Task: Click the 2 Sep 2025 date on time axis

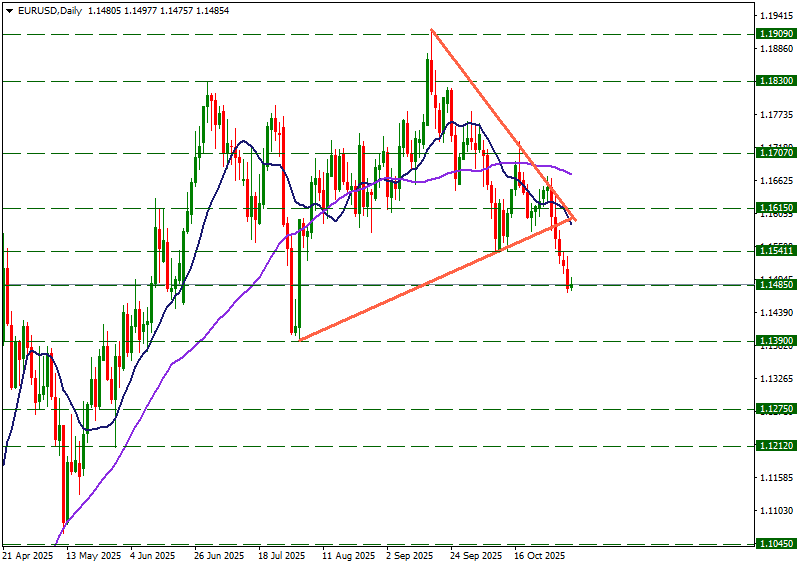Action: coord(410,555)
